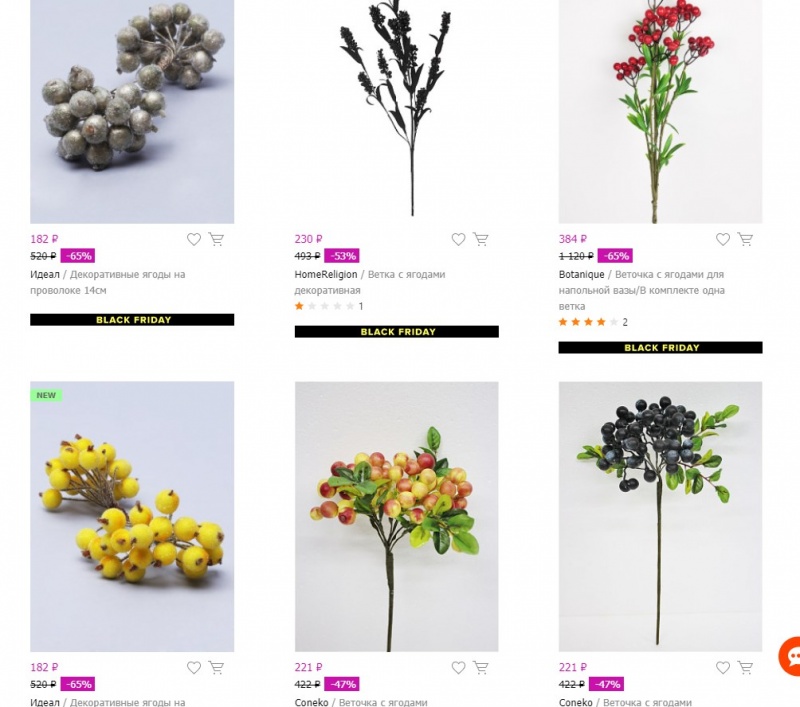Open HomeReligion Ветка с ягодами link
The height and width of the screenshot is (707, 800).
[370, 282]
